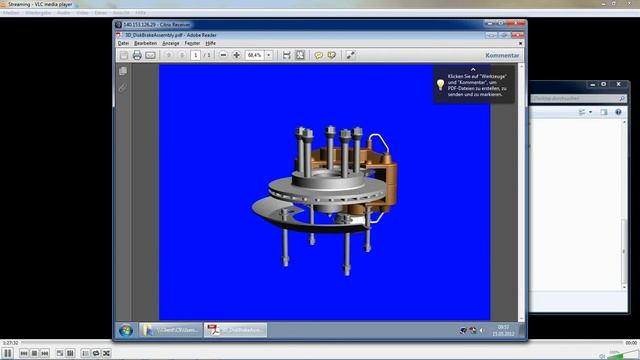This screenshot has height=360, width=640.
Task: Stop playback in VLC
Action: 34,353
